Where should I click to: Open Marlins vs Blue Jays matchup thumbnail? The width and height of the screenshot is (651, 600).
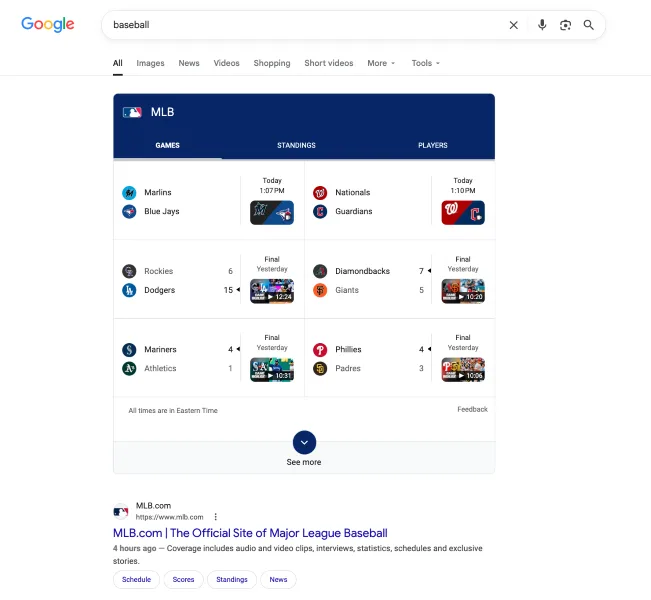(x=272, y=213)
